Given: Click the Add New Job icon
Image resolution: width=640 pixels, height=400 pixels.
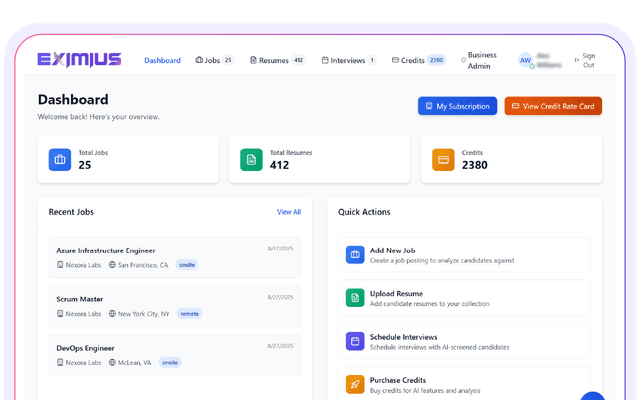Looking at the screenshot, I should tap(355, 255).
